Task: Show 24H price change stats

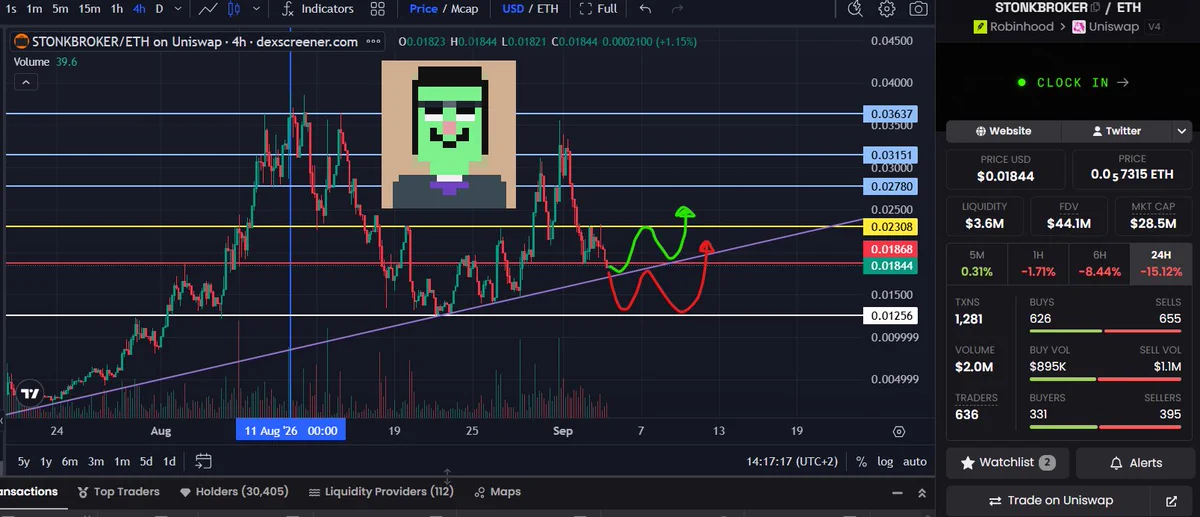Action: (x=1160, y=263)
